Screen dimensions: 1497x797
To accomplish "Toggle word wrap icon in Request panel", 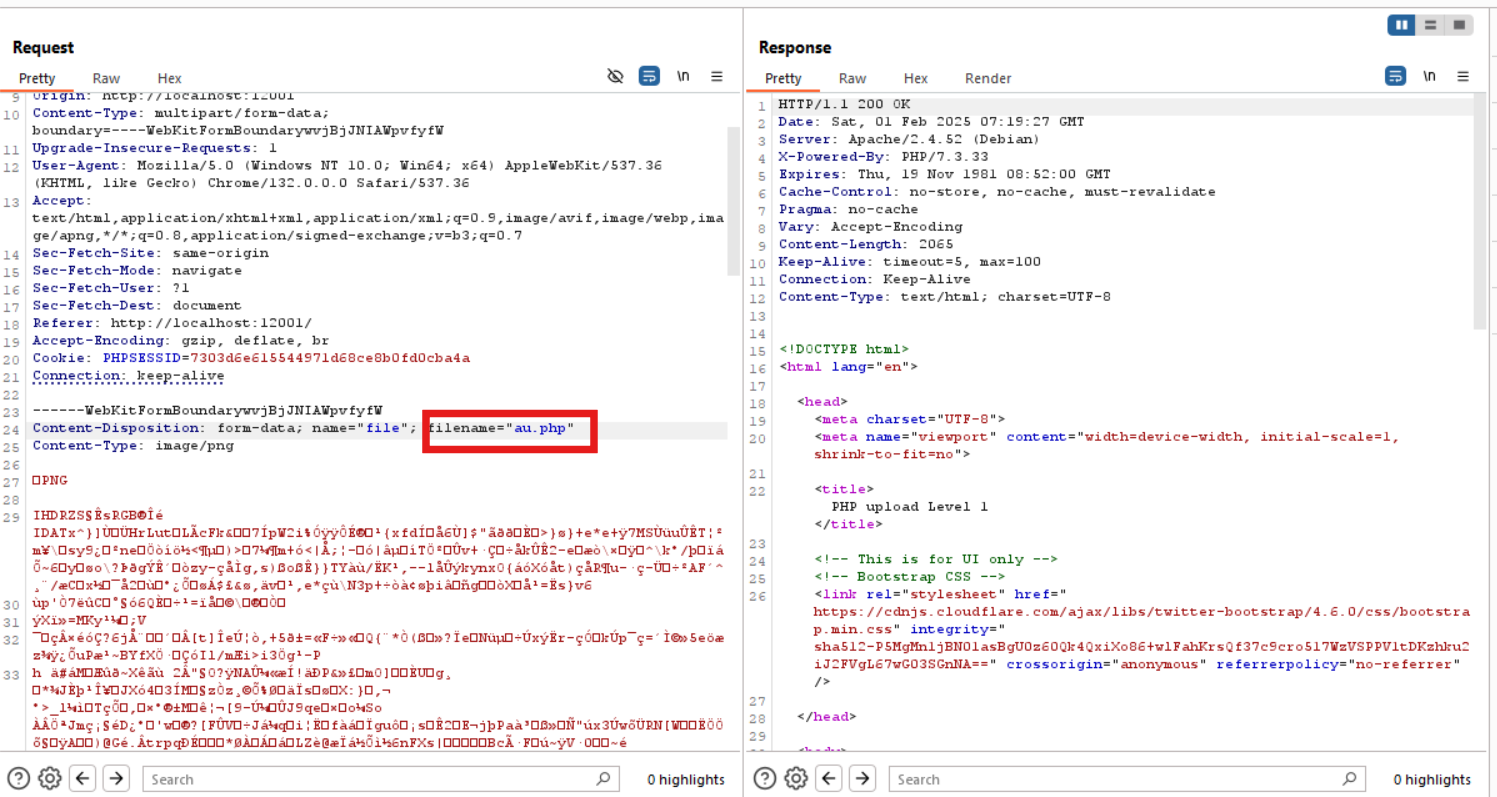I will pos(649,77).
